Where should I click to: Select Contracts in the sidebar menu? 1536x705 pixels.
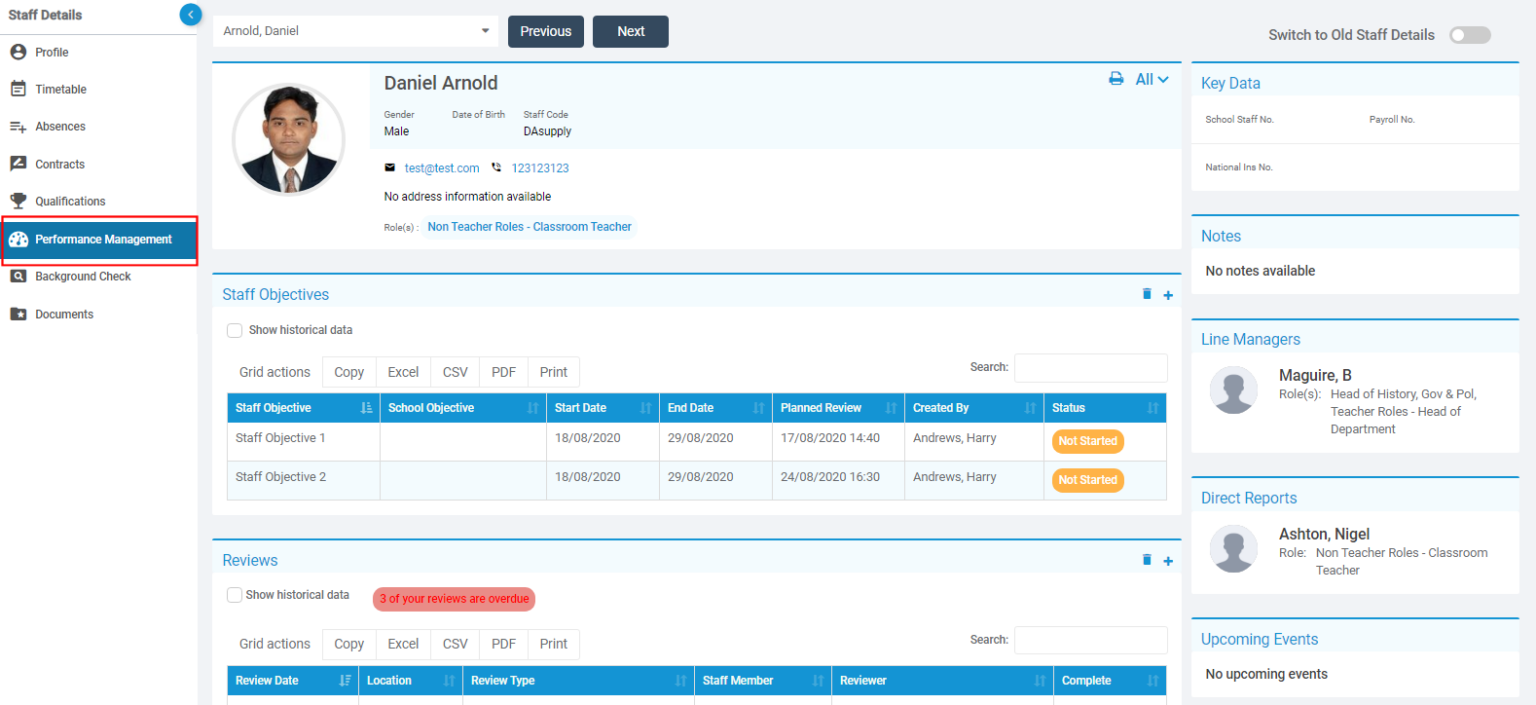click(20, 163)
